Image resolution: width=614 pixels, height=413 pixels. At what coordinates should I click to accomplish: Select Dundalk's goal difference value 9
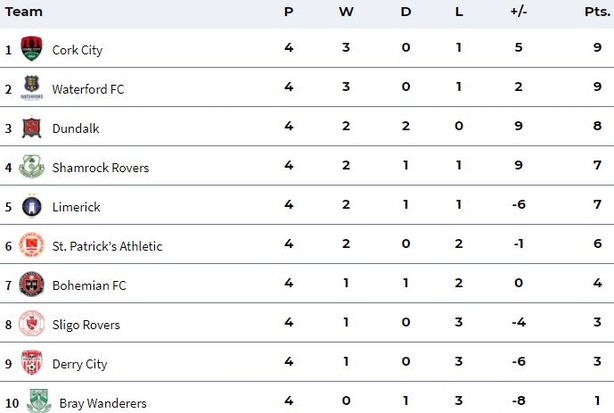518,126
